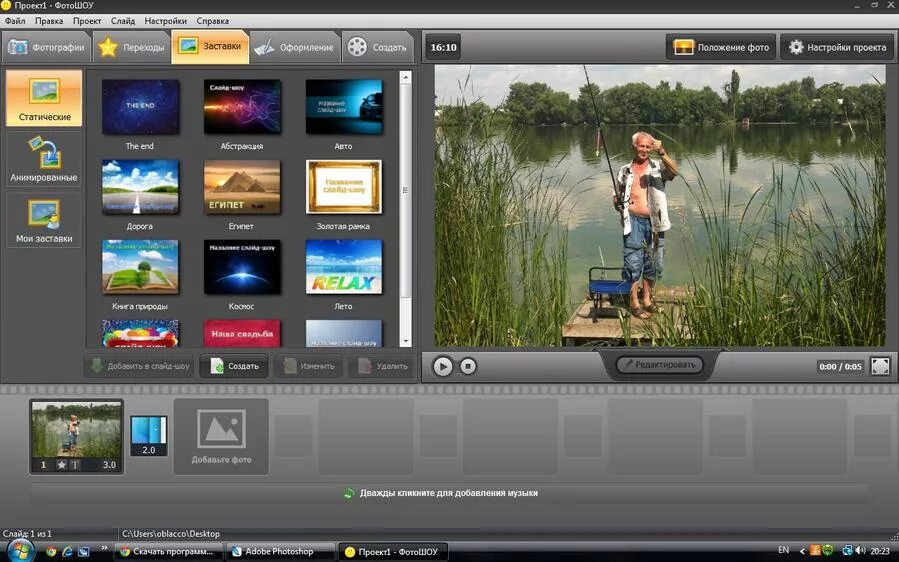Click the templates list scrollbar thumb
The image size is (899, 562).
tap(405, 191)
